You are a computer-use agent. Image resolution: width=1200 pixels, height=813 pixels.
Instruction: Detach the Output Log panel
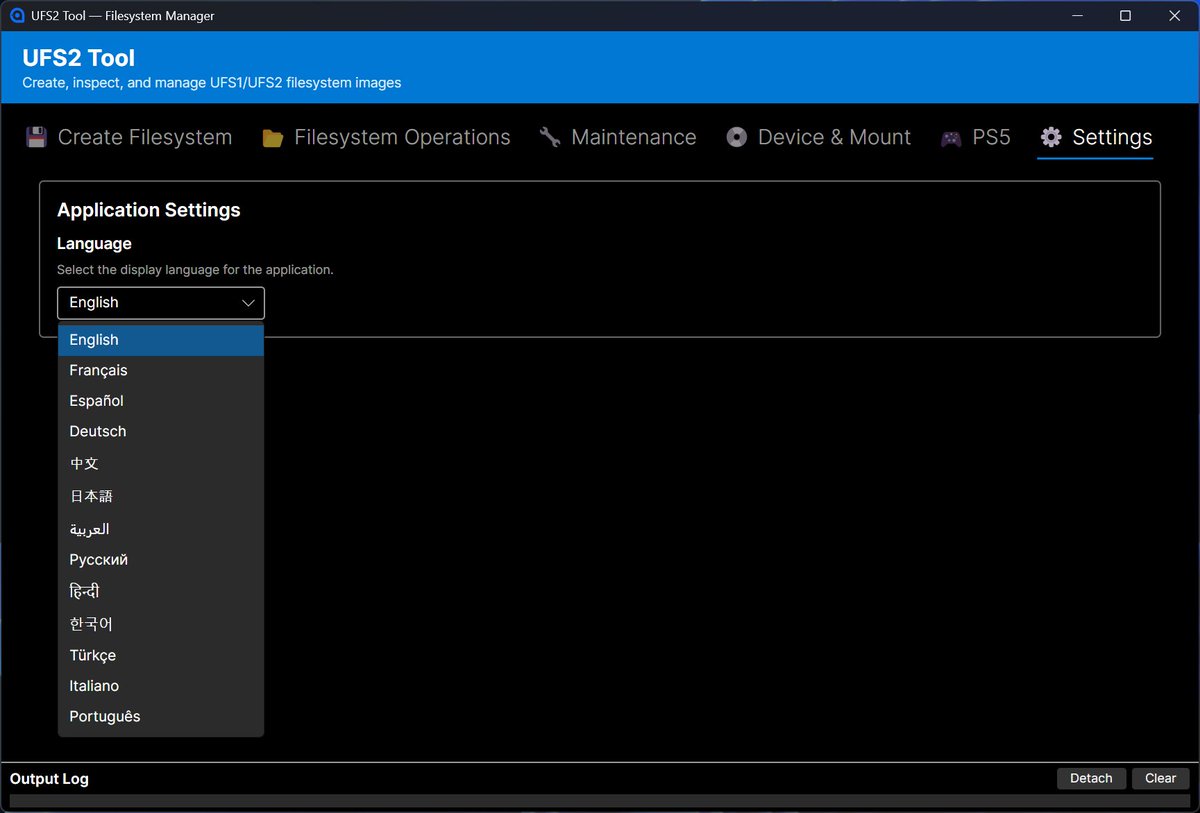(x=1091, y=779)
